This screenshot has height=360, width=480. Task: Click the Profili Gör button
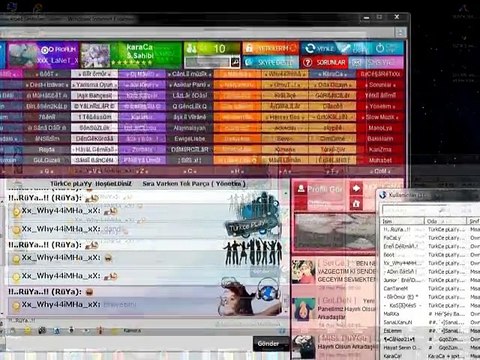pos(325,189)
